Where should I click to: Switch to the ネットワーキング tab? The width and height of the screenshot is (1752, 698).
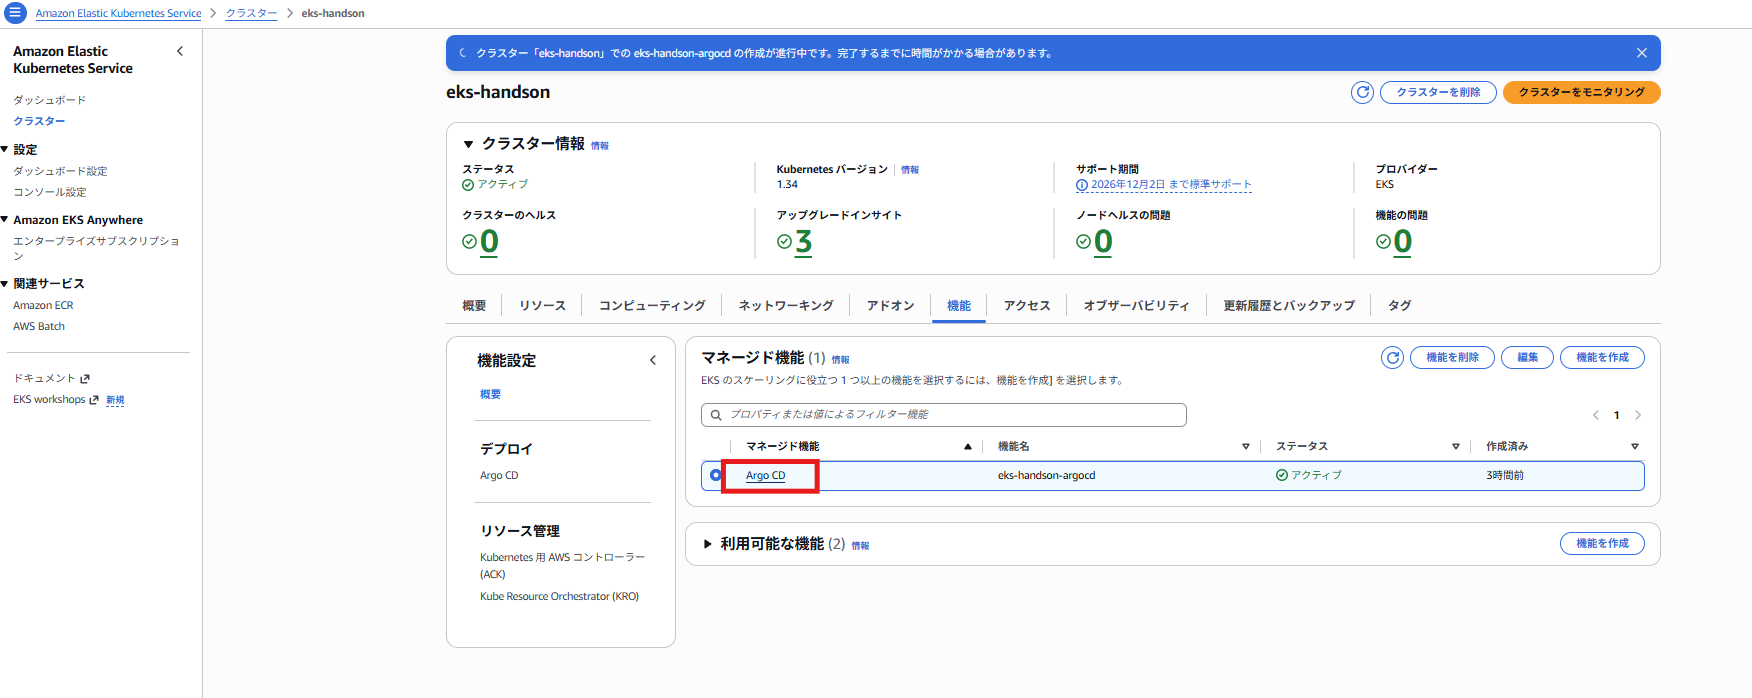coord(786,305)
